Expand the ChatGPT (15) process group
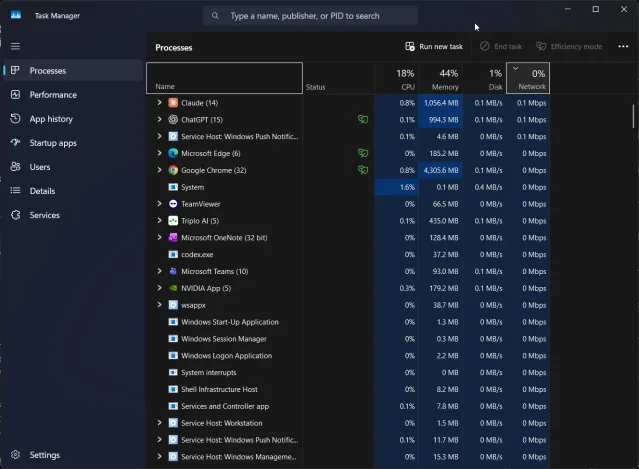This screenshot has height=469, width=639. [x=159, y=119]
